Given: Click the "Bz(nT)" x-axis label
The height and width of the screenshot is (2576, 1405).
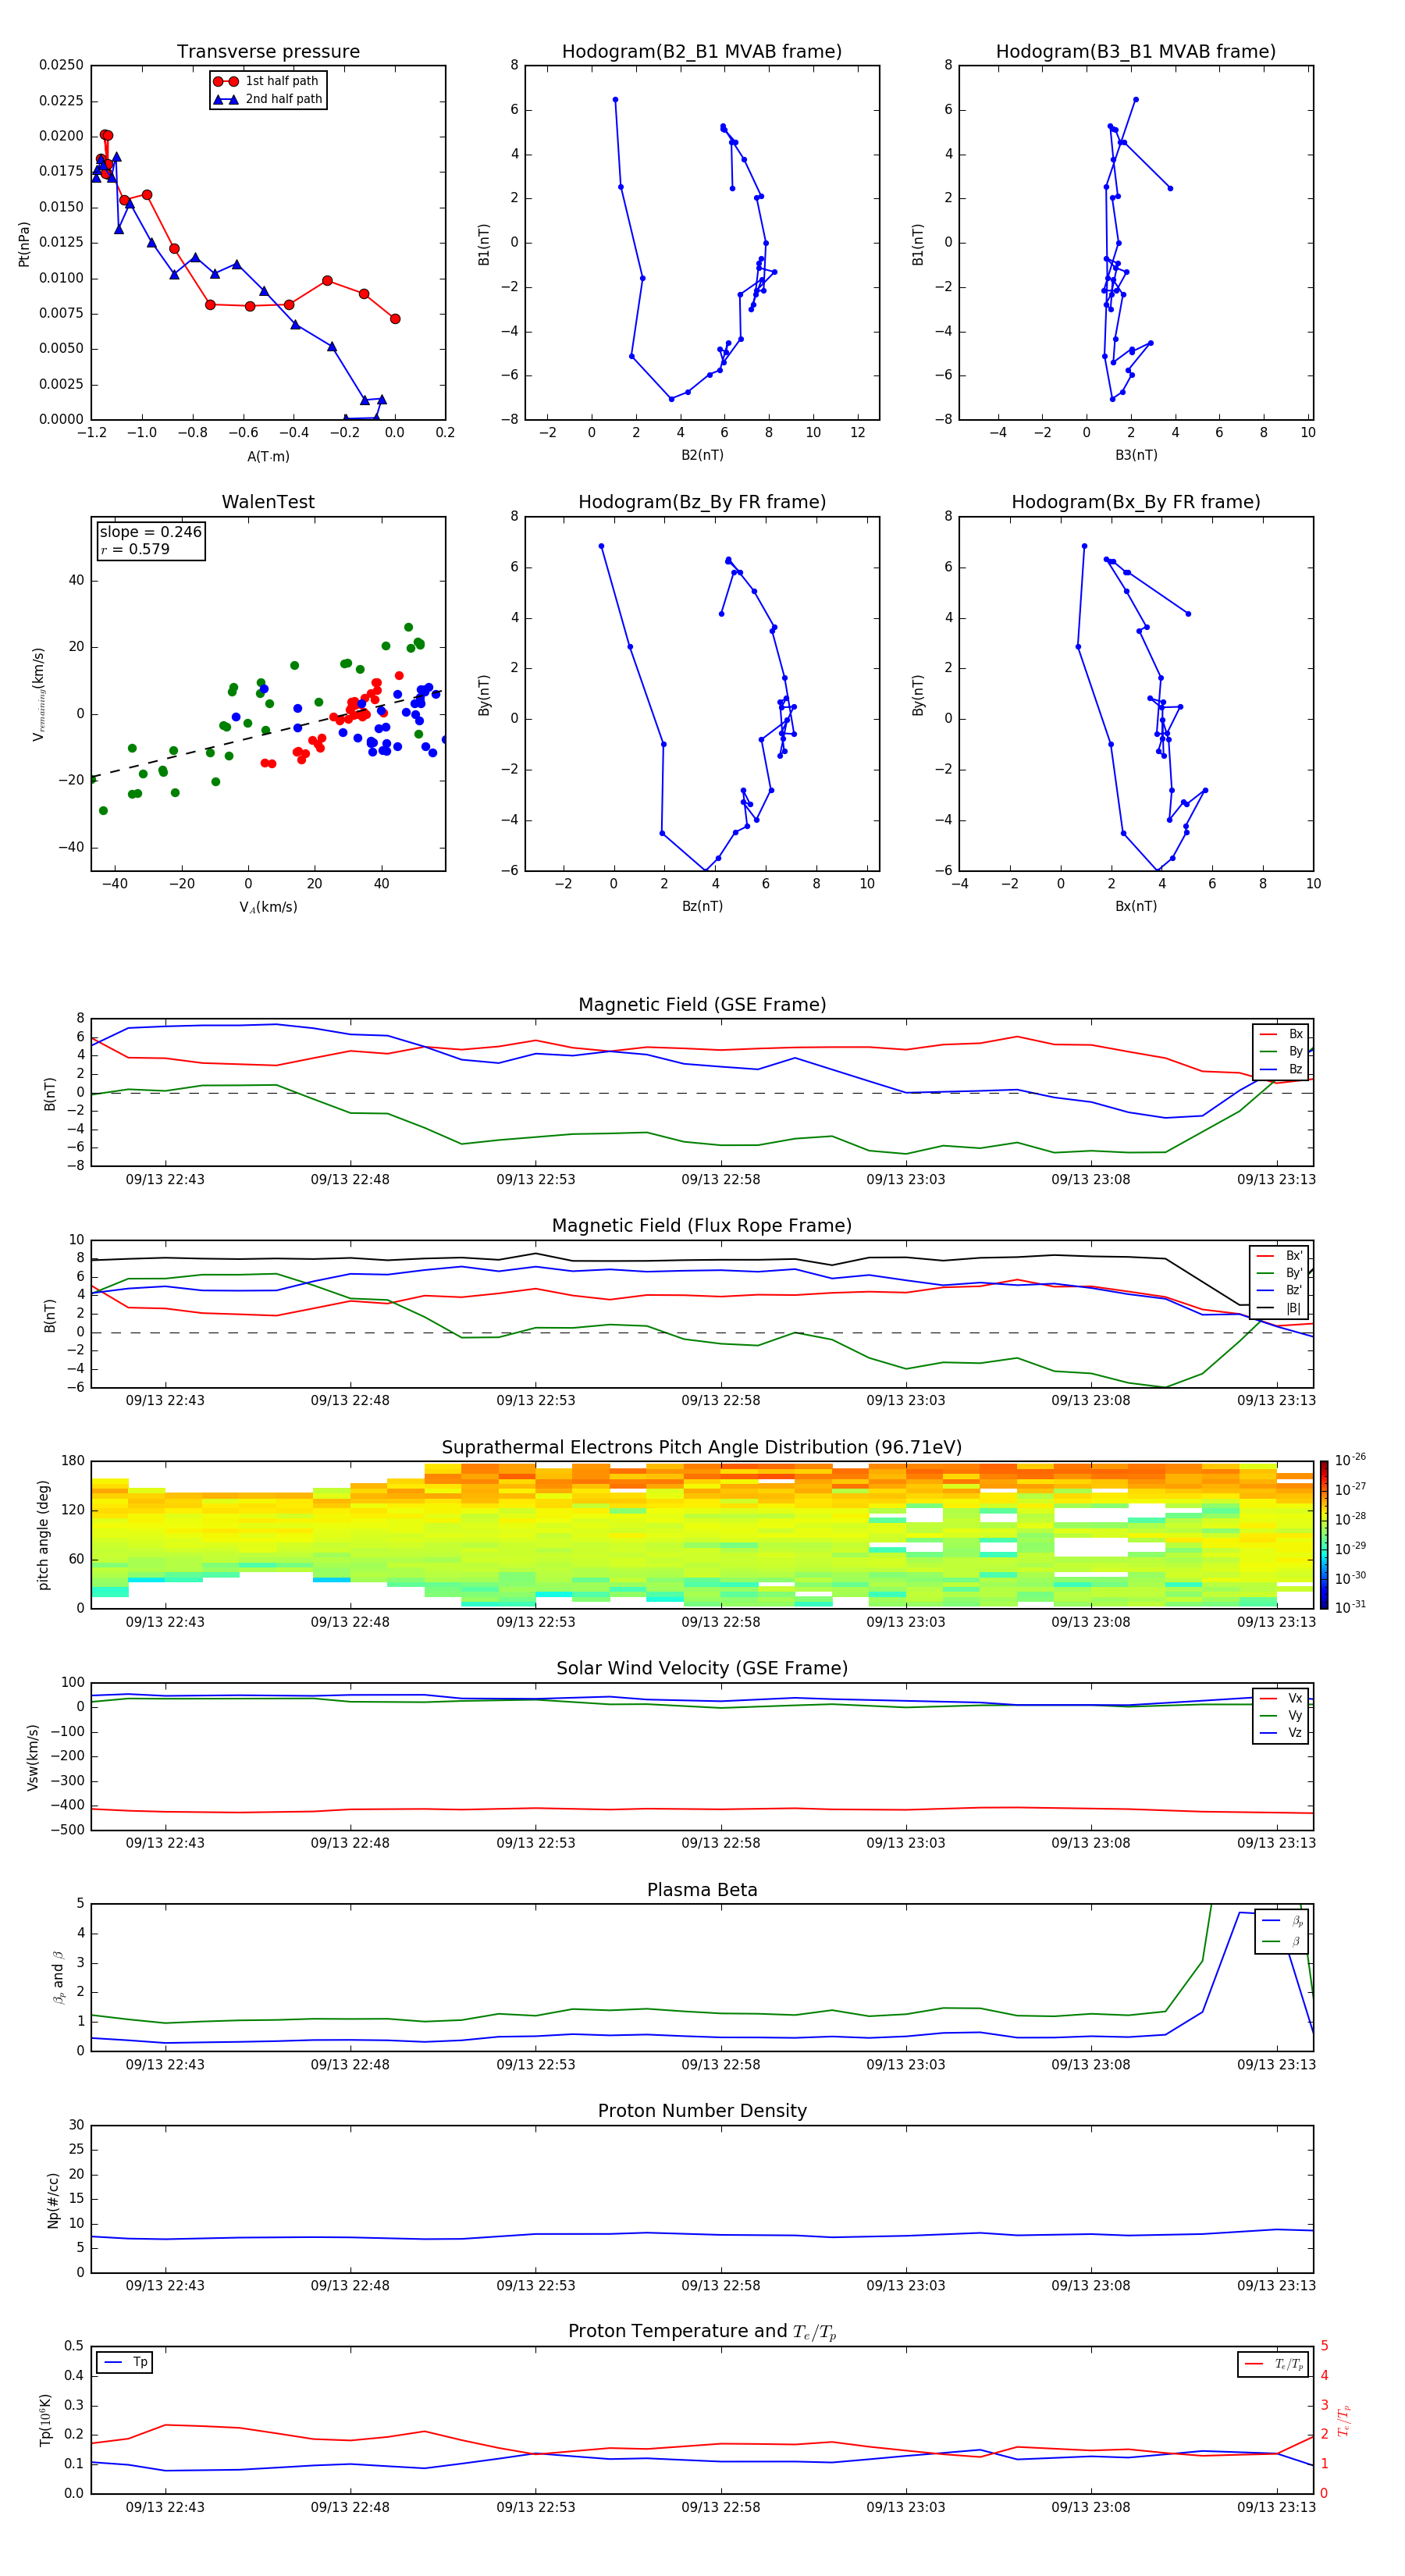Looking at the screenshot, I should pyautogui.click(x=702, y=906).
